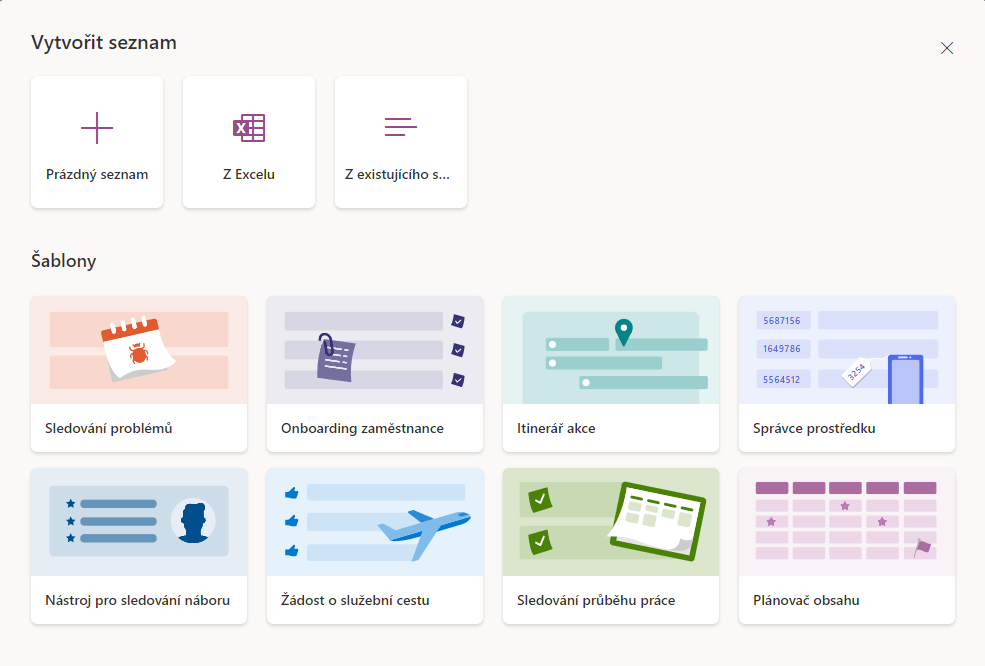This screenshot has height=666, width=985.
Task: Click the purple content calendar thumbnail
Action: coord(847,522)
